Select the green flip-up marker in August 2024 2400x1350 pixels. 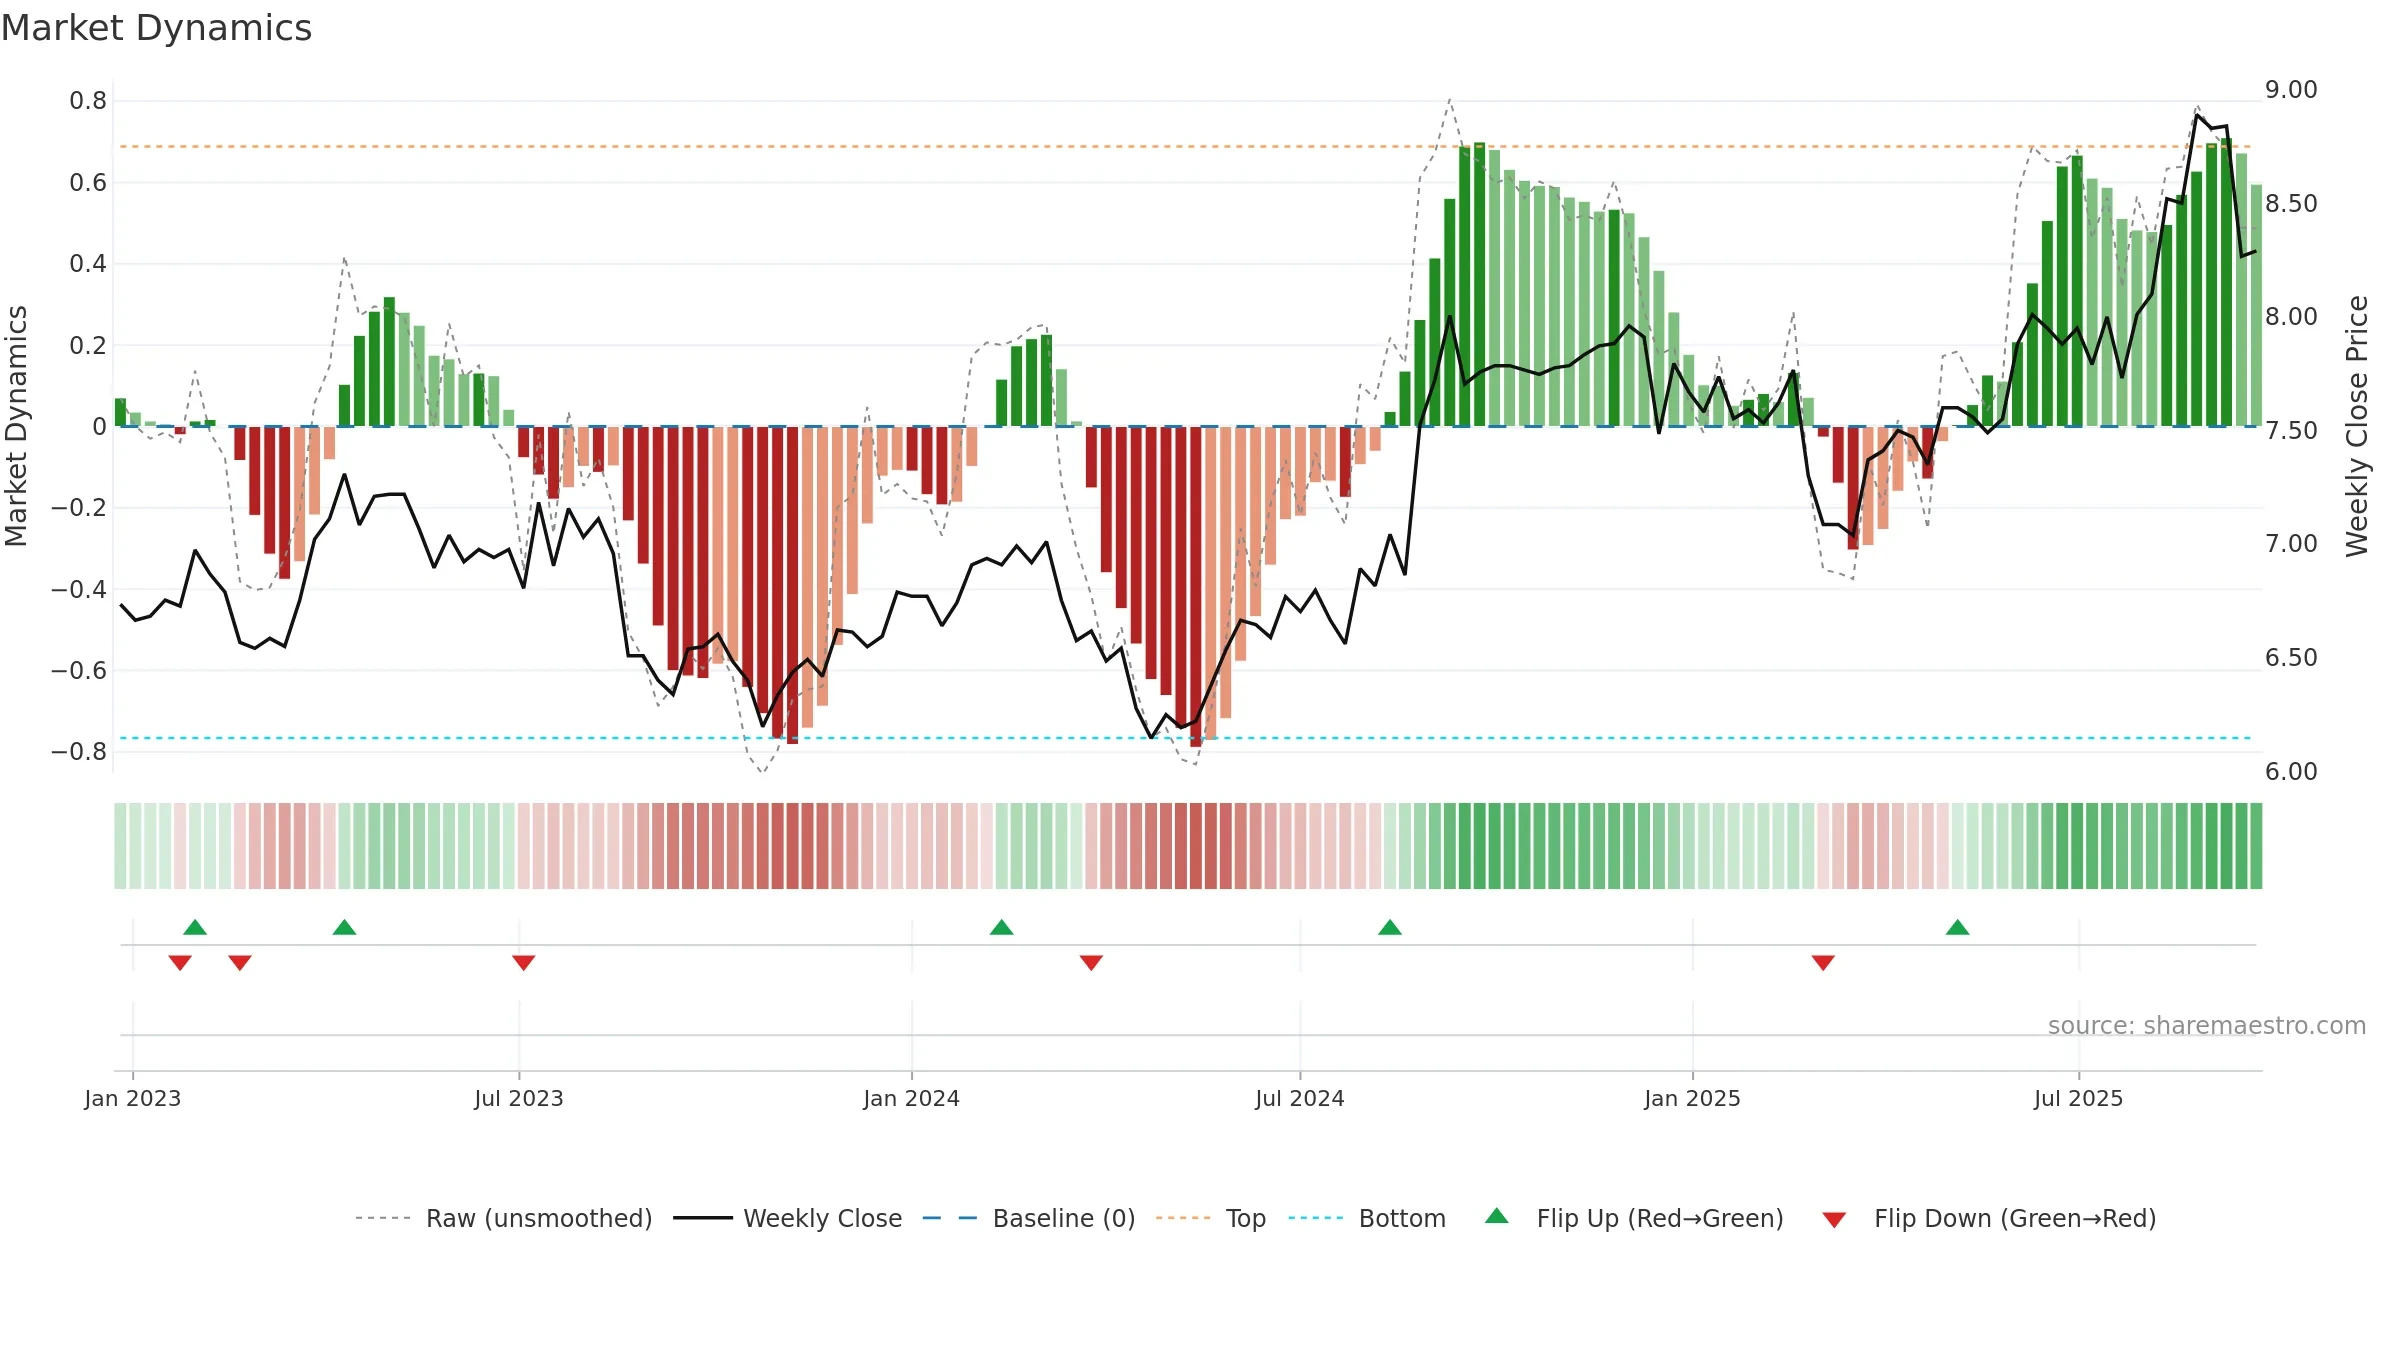point(1390,927)
